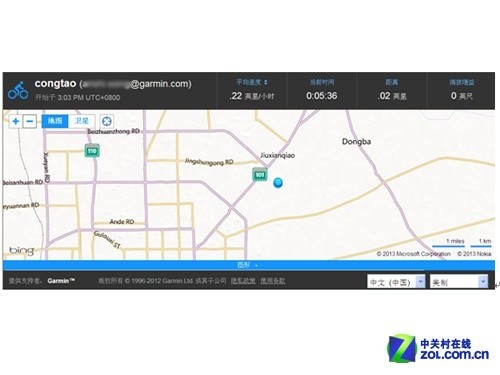Click the Garmin brand name in footer
This screenshot has width=500, height=375.
[61, 281]
